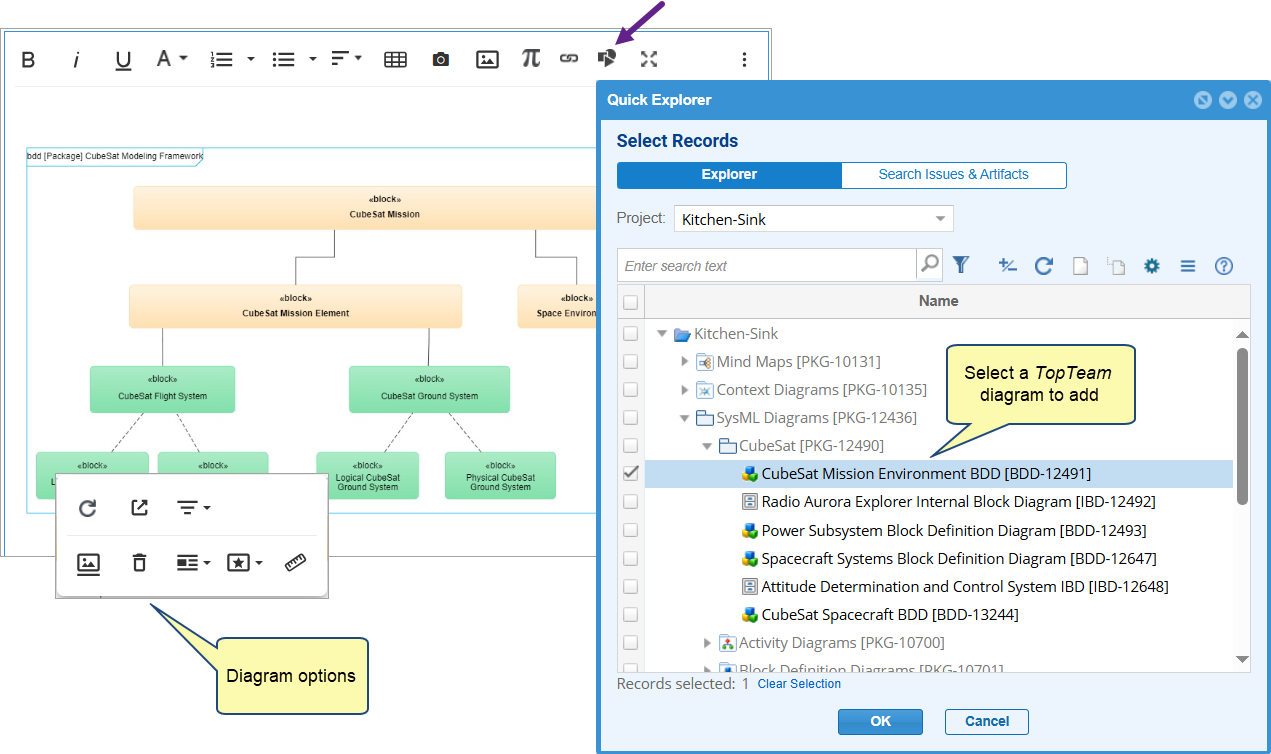Click the Clear Selection link

coord(799,684)
